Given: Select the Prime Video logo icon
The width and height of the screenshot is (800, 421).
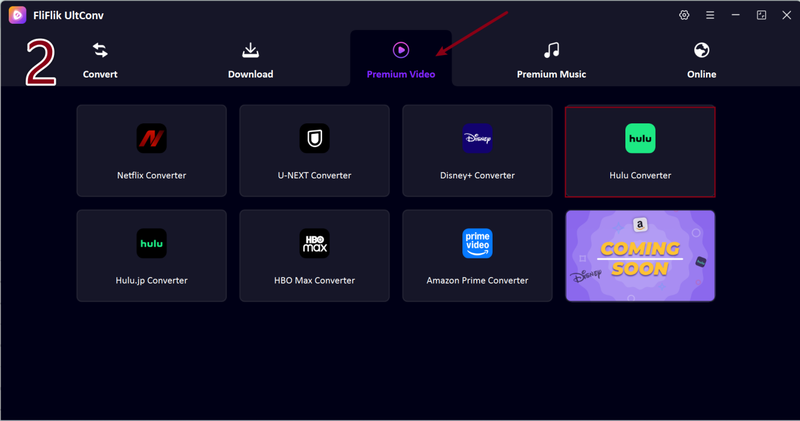Looking at the screenshot, I should pyautogui.click(x=477, y=243).
